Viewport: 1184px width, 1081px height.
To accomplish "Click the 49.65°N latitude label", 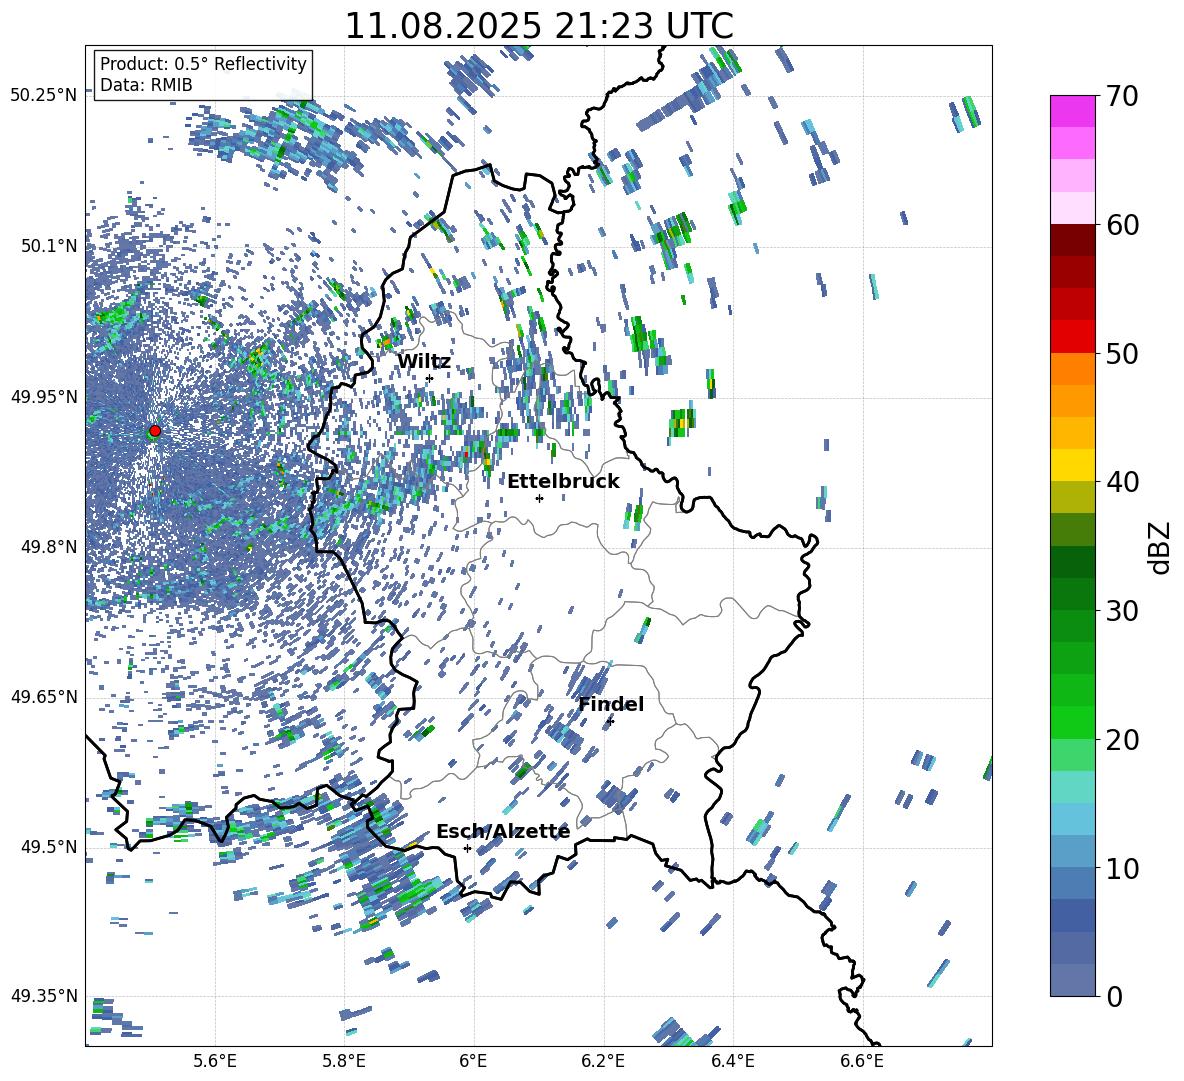I will point(44,696).
